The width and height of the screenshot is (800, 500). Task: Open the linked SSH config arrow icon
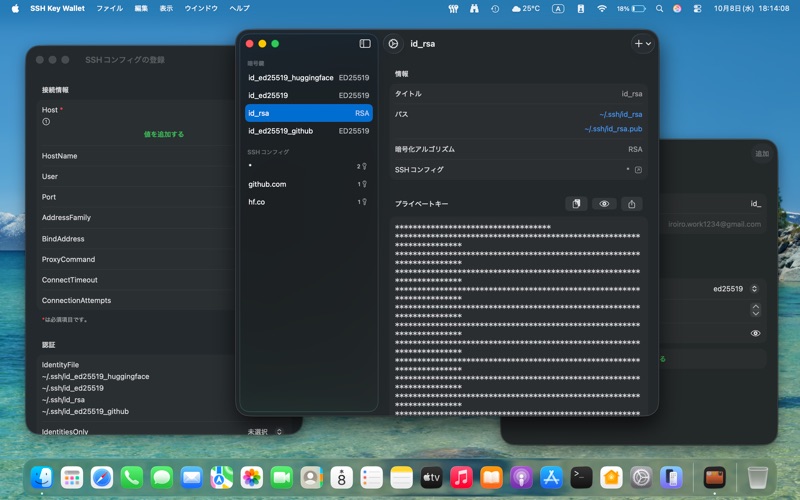point(638,170)
